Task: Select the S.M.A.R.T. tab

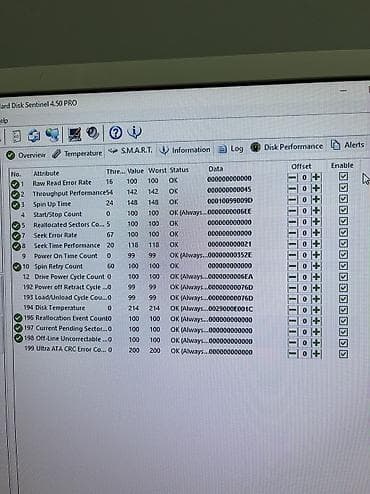Action: [131, 151]
